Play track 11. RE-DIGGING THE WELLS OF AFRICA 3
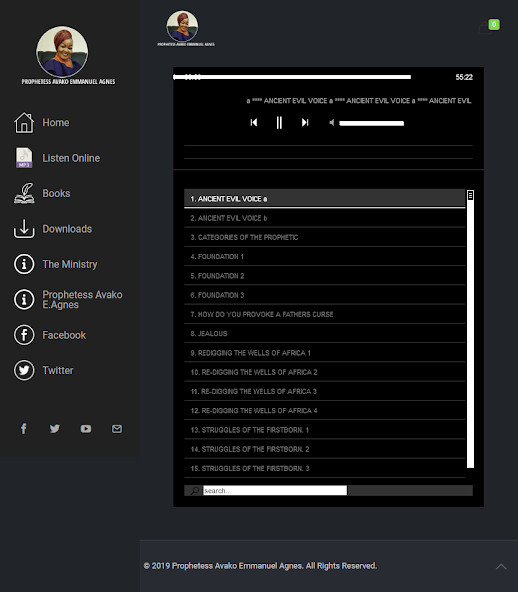This screenshot has width=518, height=592. (325, 391)
